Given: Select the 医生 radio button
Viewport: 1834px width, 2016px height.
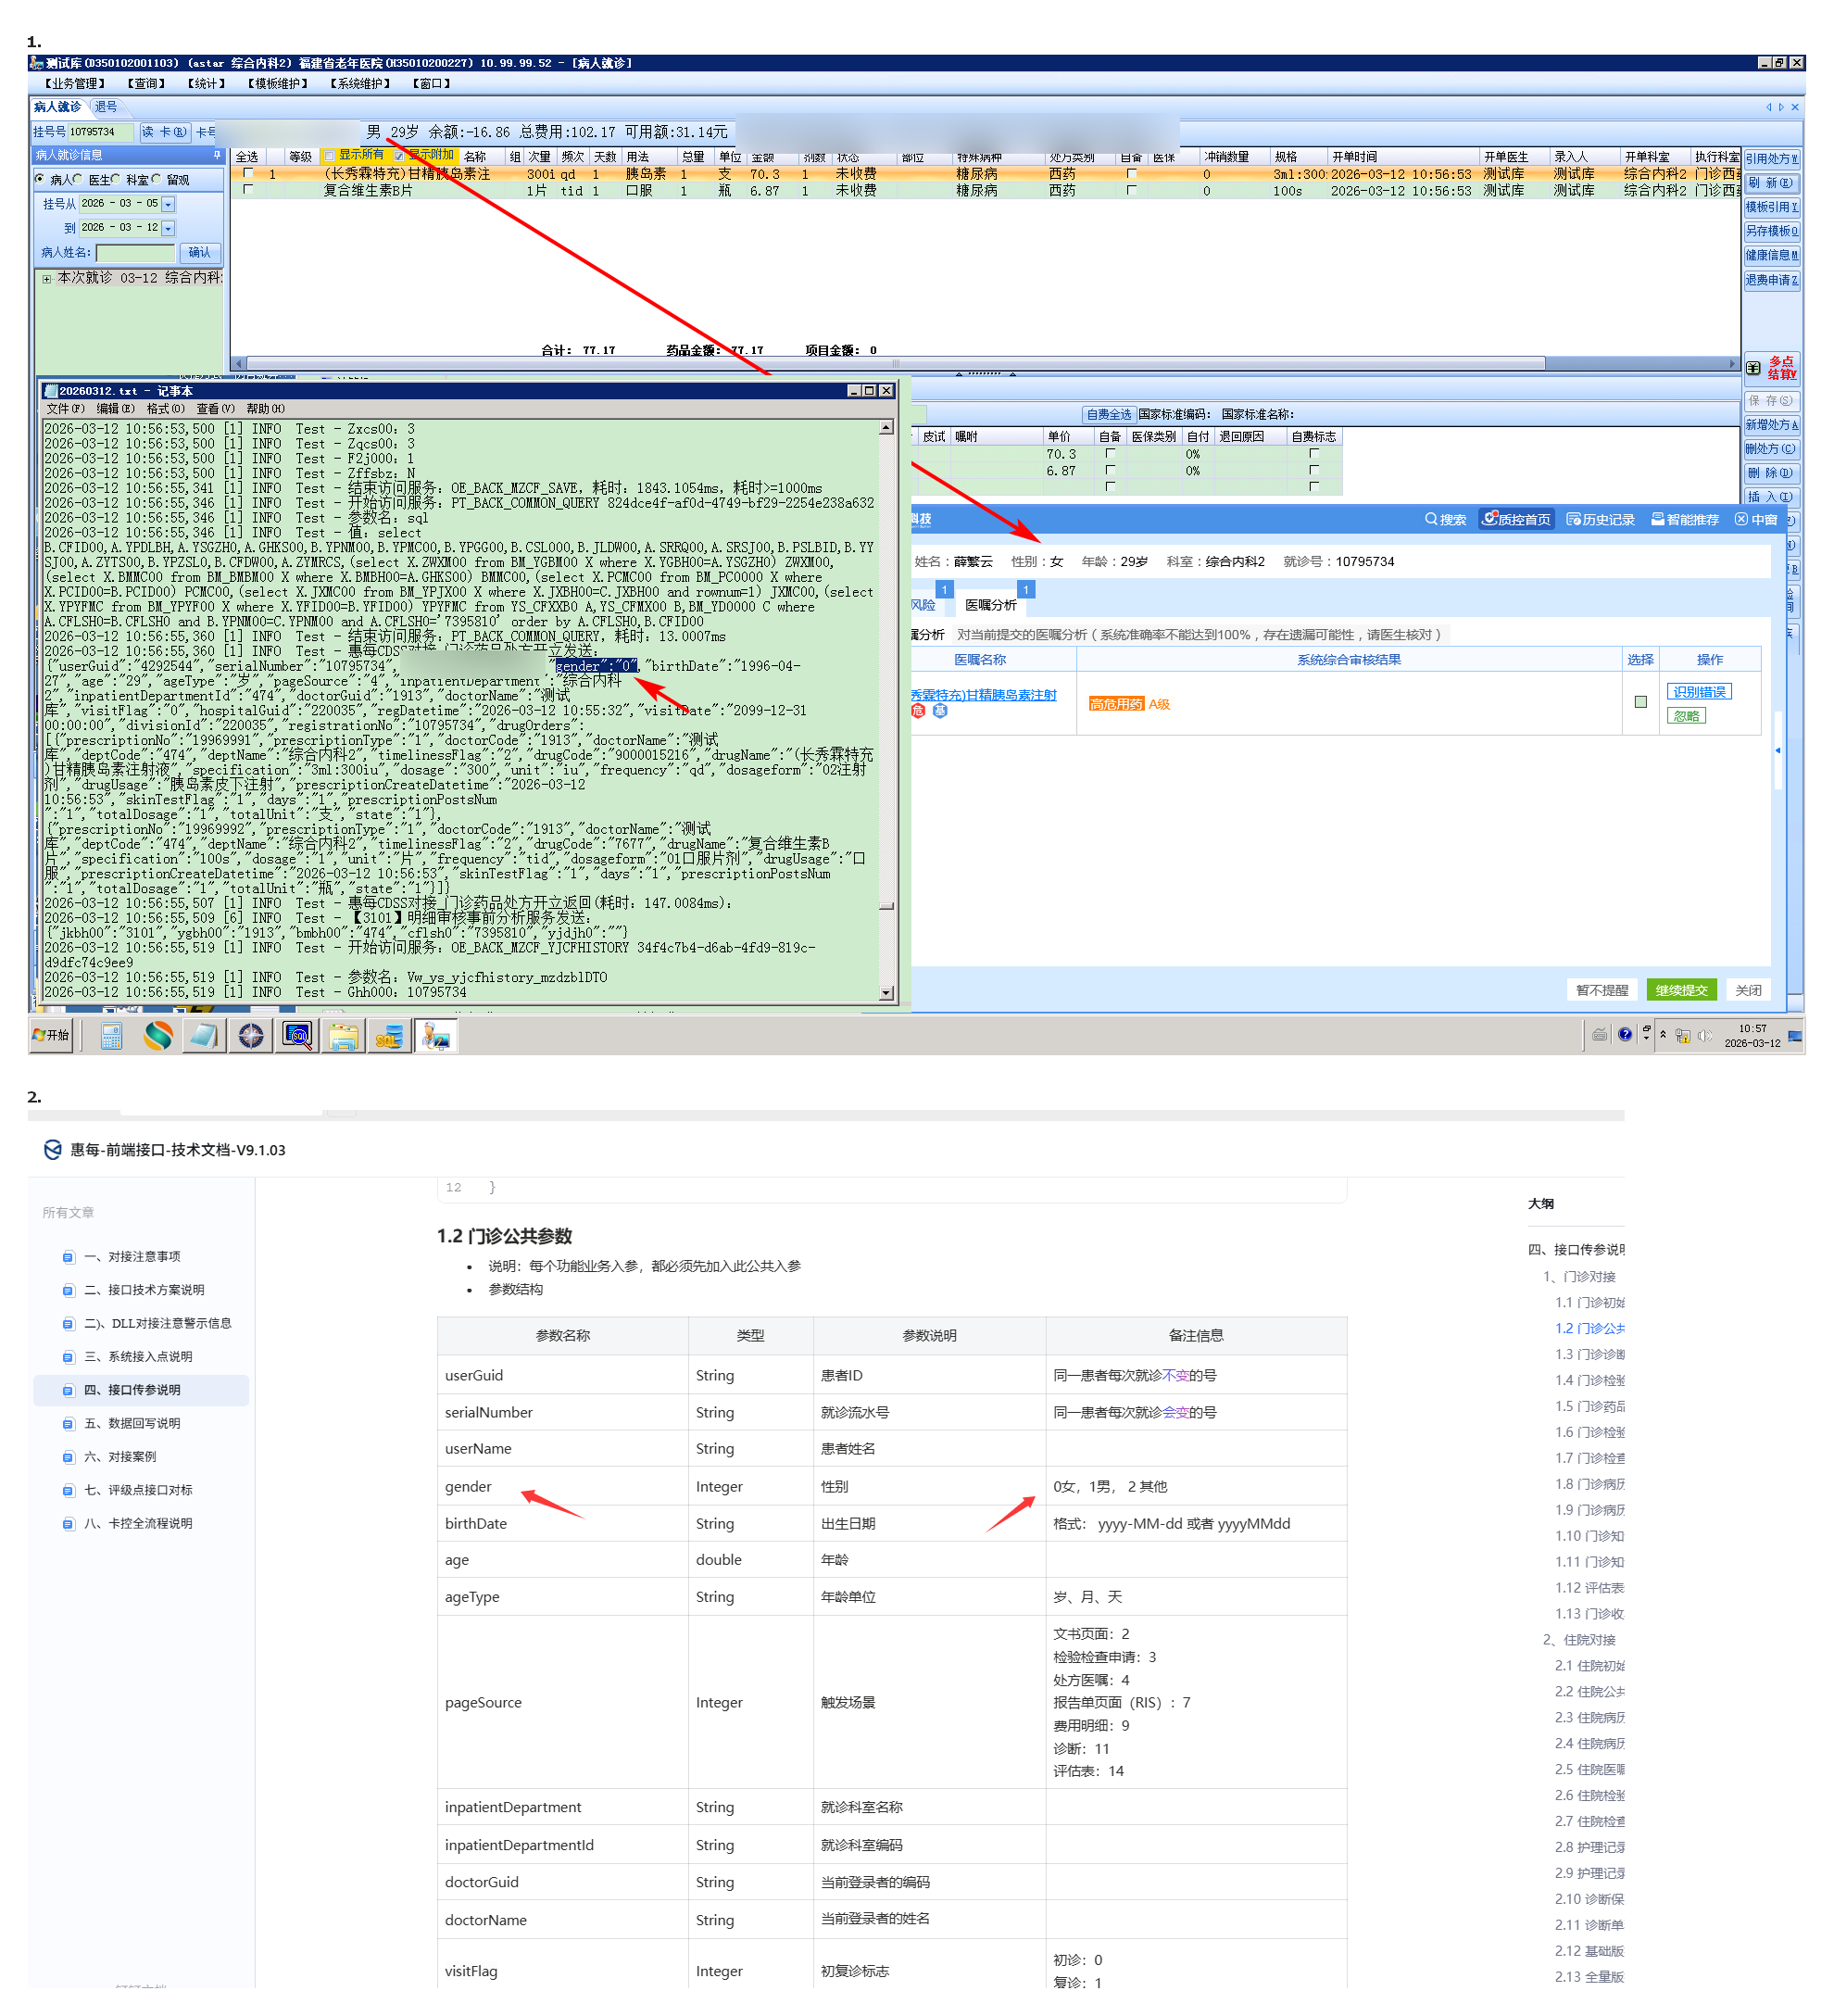Looking at the screenshot, I should (78, 180).
